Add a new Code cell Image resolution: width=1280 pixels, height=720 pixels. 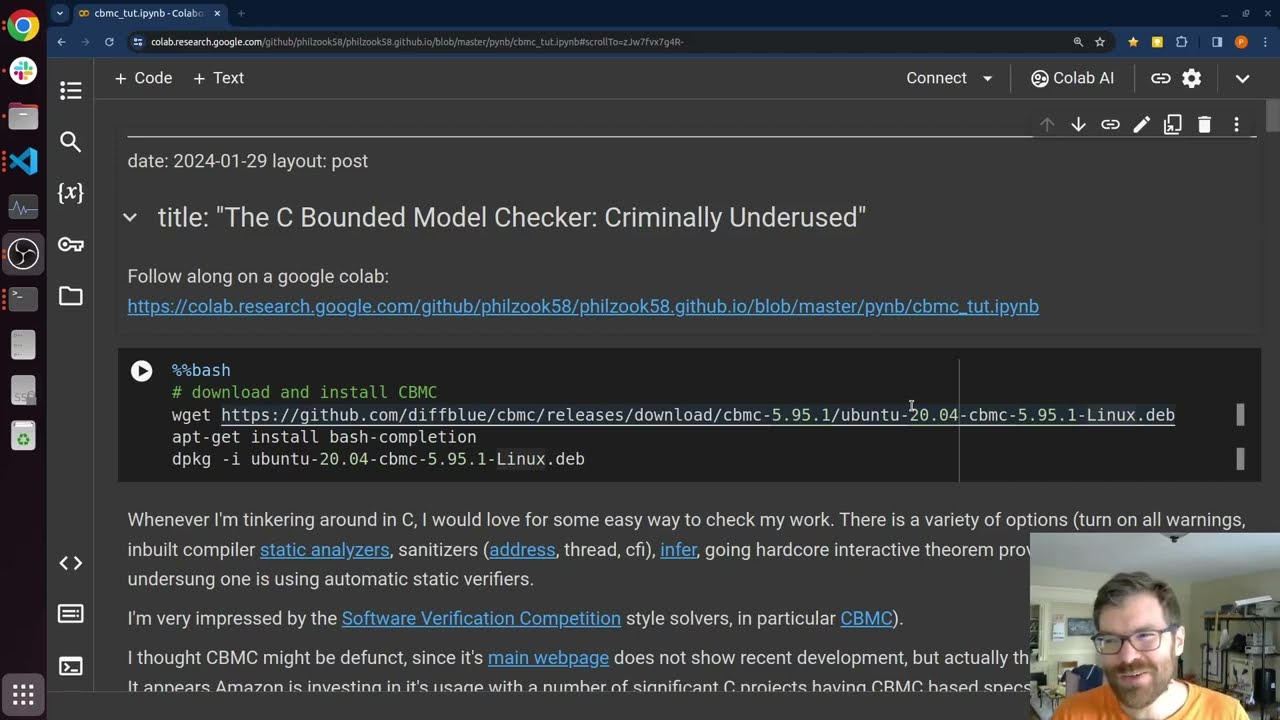tap(143, 78)
